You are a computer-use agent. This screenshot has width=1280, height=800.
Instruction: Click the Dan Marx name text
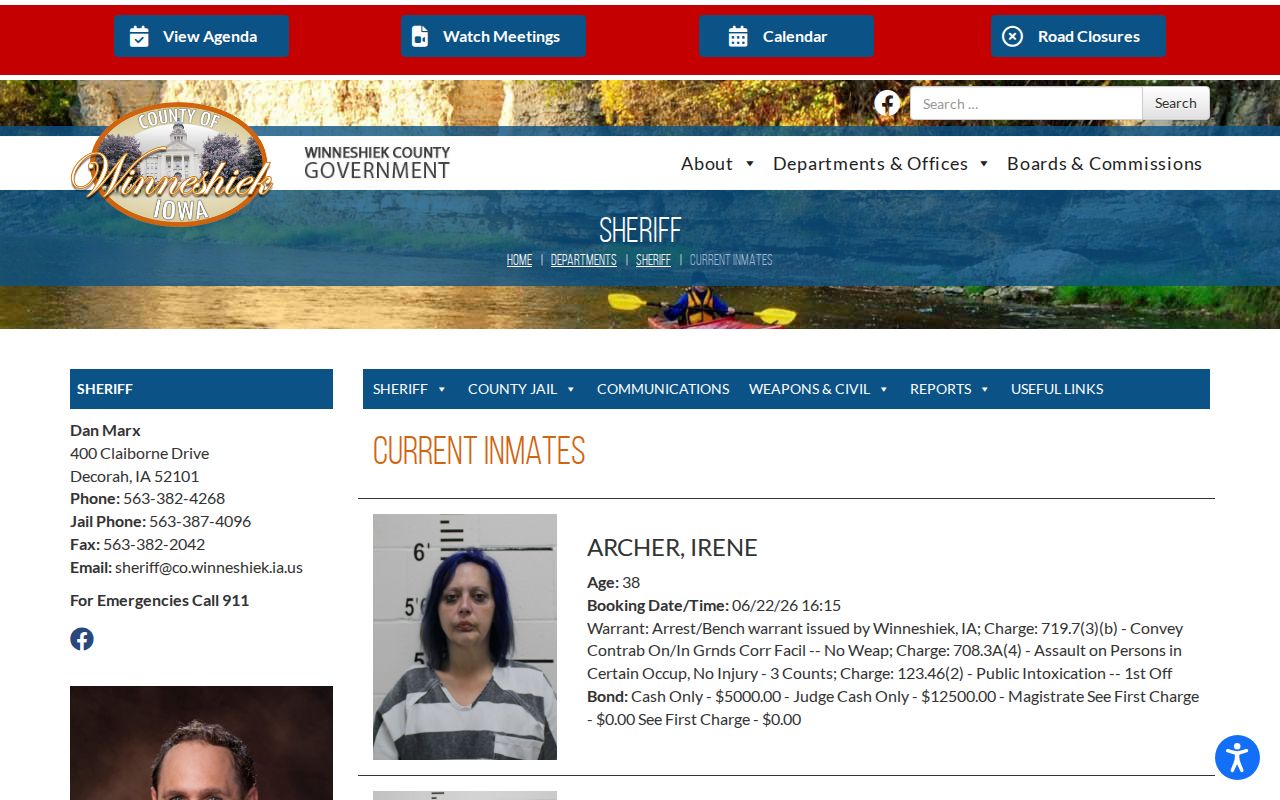pyautogui.click(x=105, y=430)
